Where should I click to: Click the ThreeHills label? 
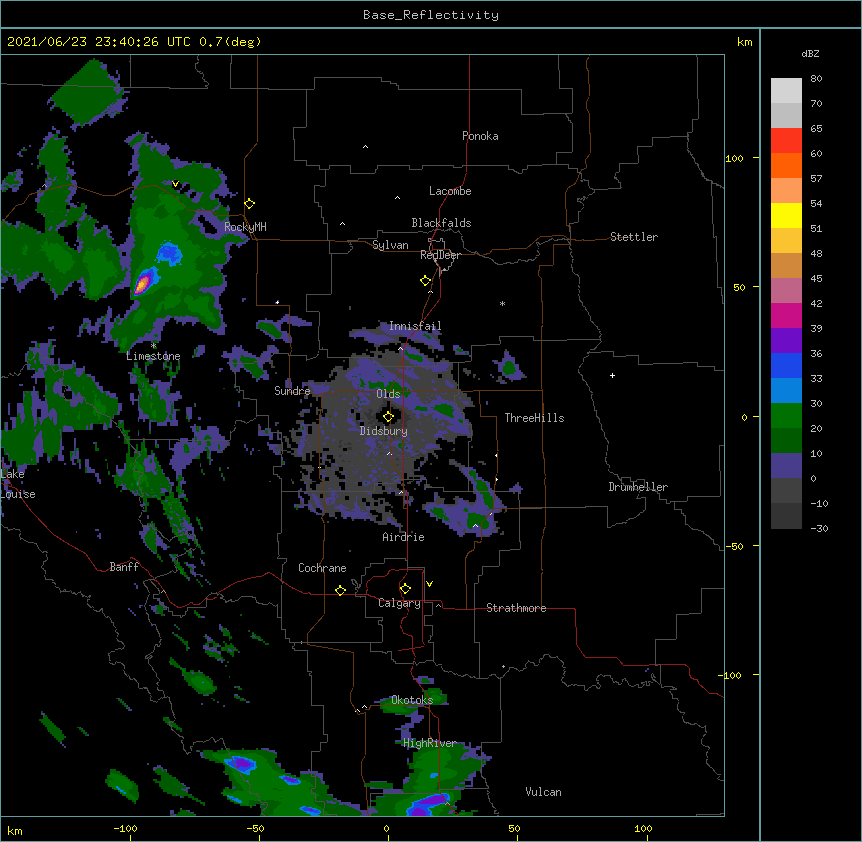(x=534, y=418)
